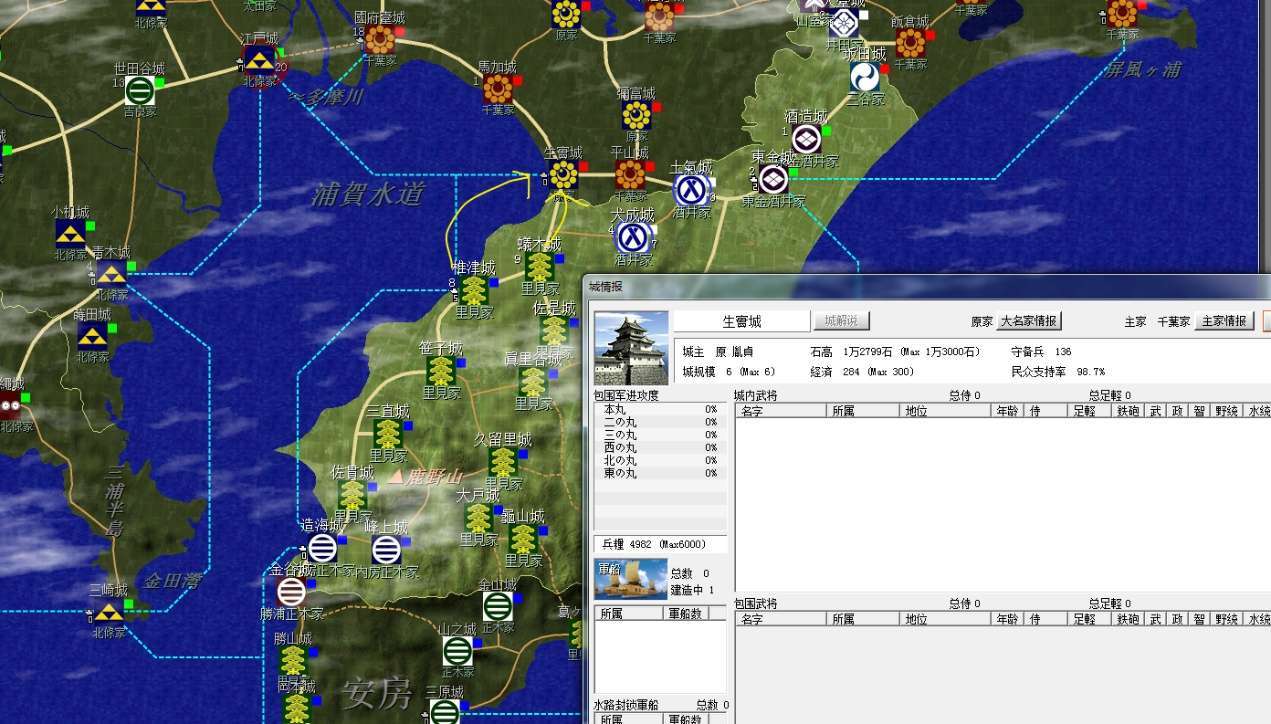The image size is (1271, 724).
Task: Select the 佐是城 castle crest icon
Action: click(x=554, y=330)
